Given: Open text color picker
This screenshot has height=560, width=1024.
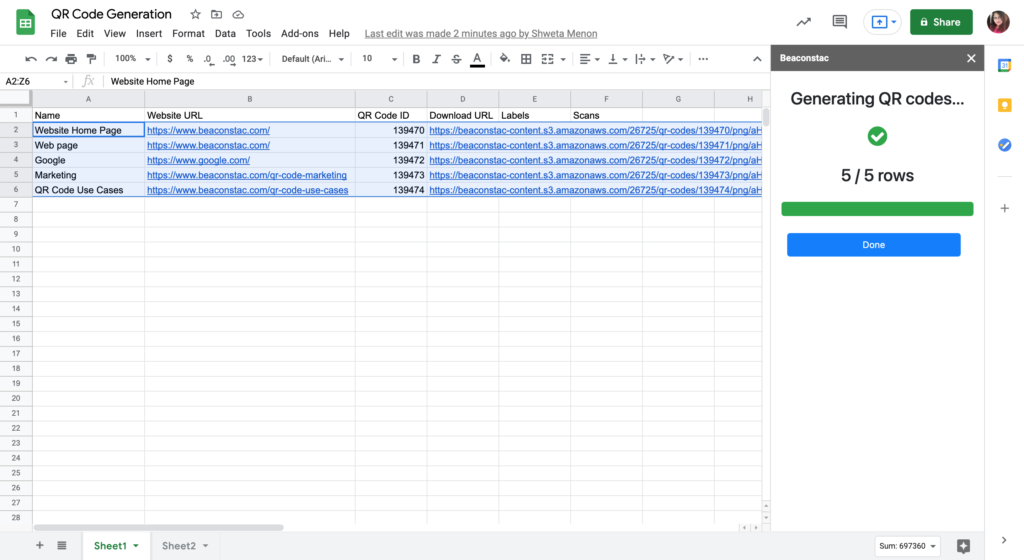Looking at the screenshot, I should tap(477, 59).
